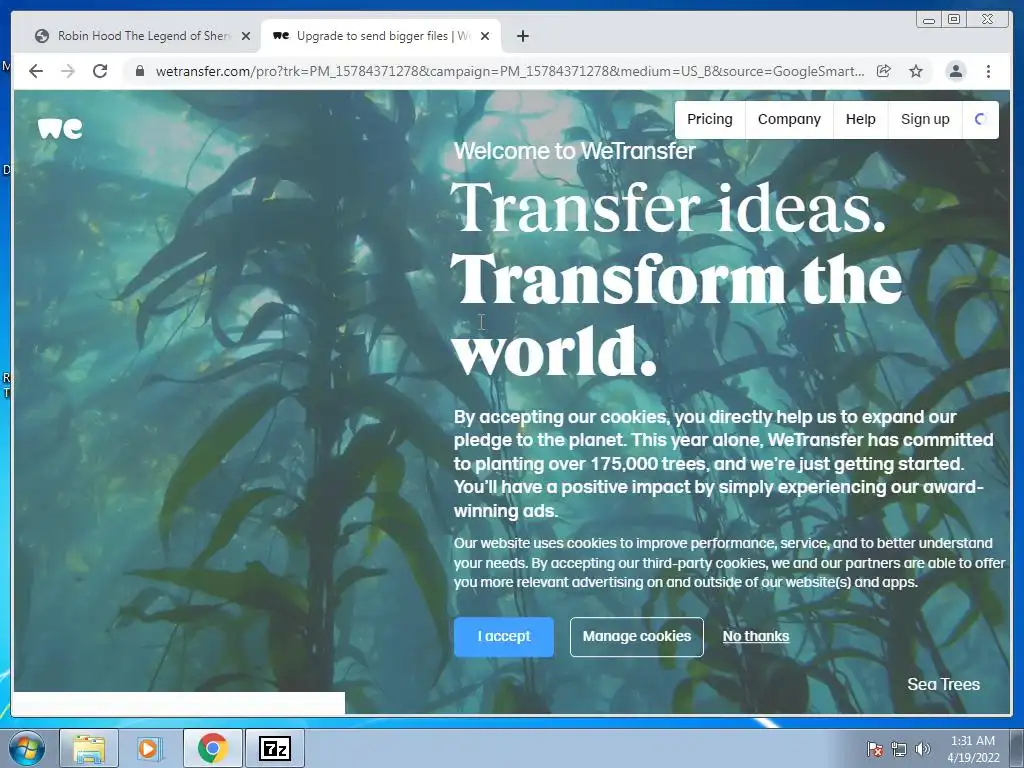Close the Robin Hood tab
The width and height of the screenshot is (1024, 768).
246,36
